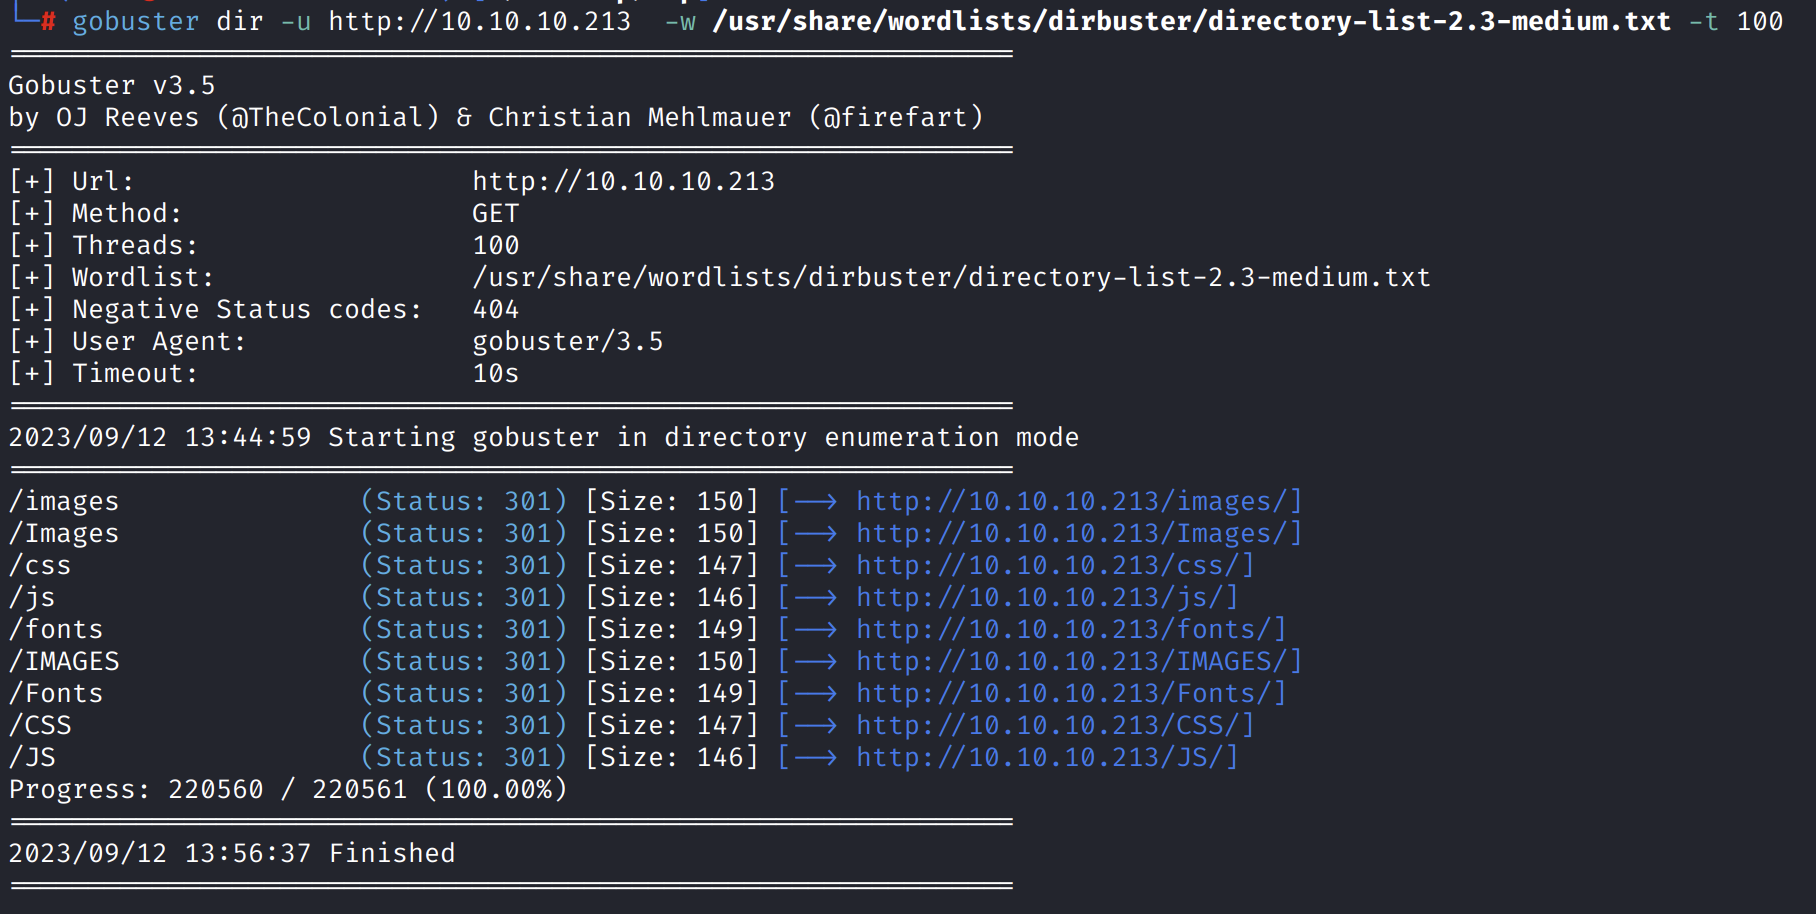Screen dimensions: 1816x914
Task: Click the @firefart author handle
Action: coord(896,117)
